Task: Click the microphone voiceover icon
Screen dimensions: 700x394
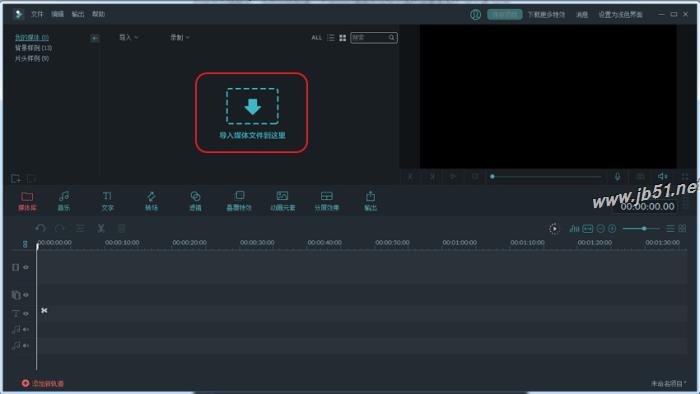Action: click(x=617, y=177)
